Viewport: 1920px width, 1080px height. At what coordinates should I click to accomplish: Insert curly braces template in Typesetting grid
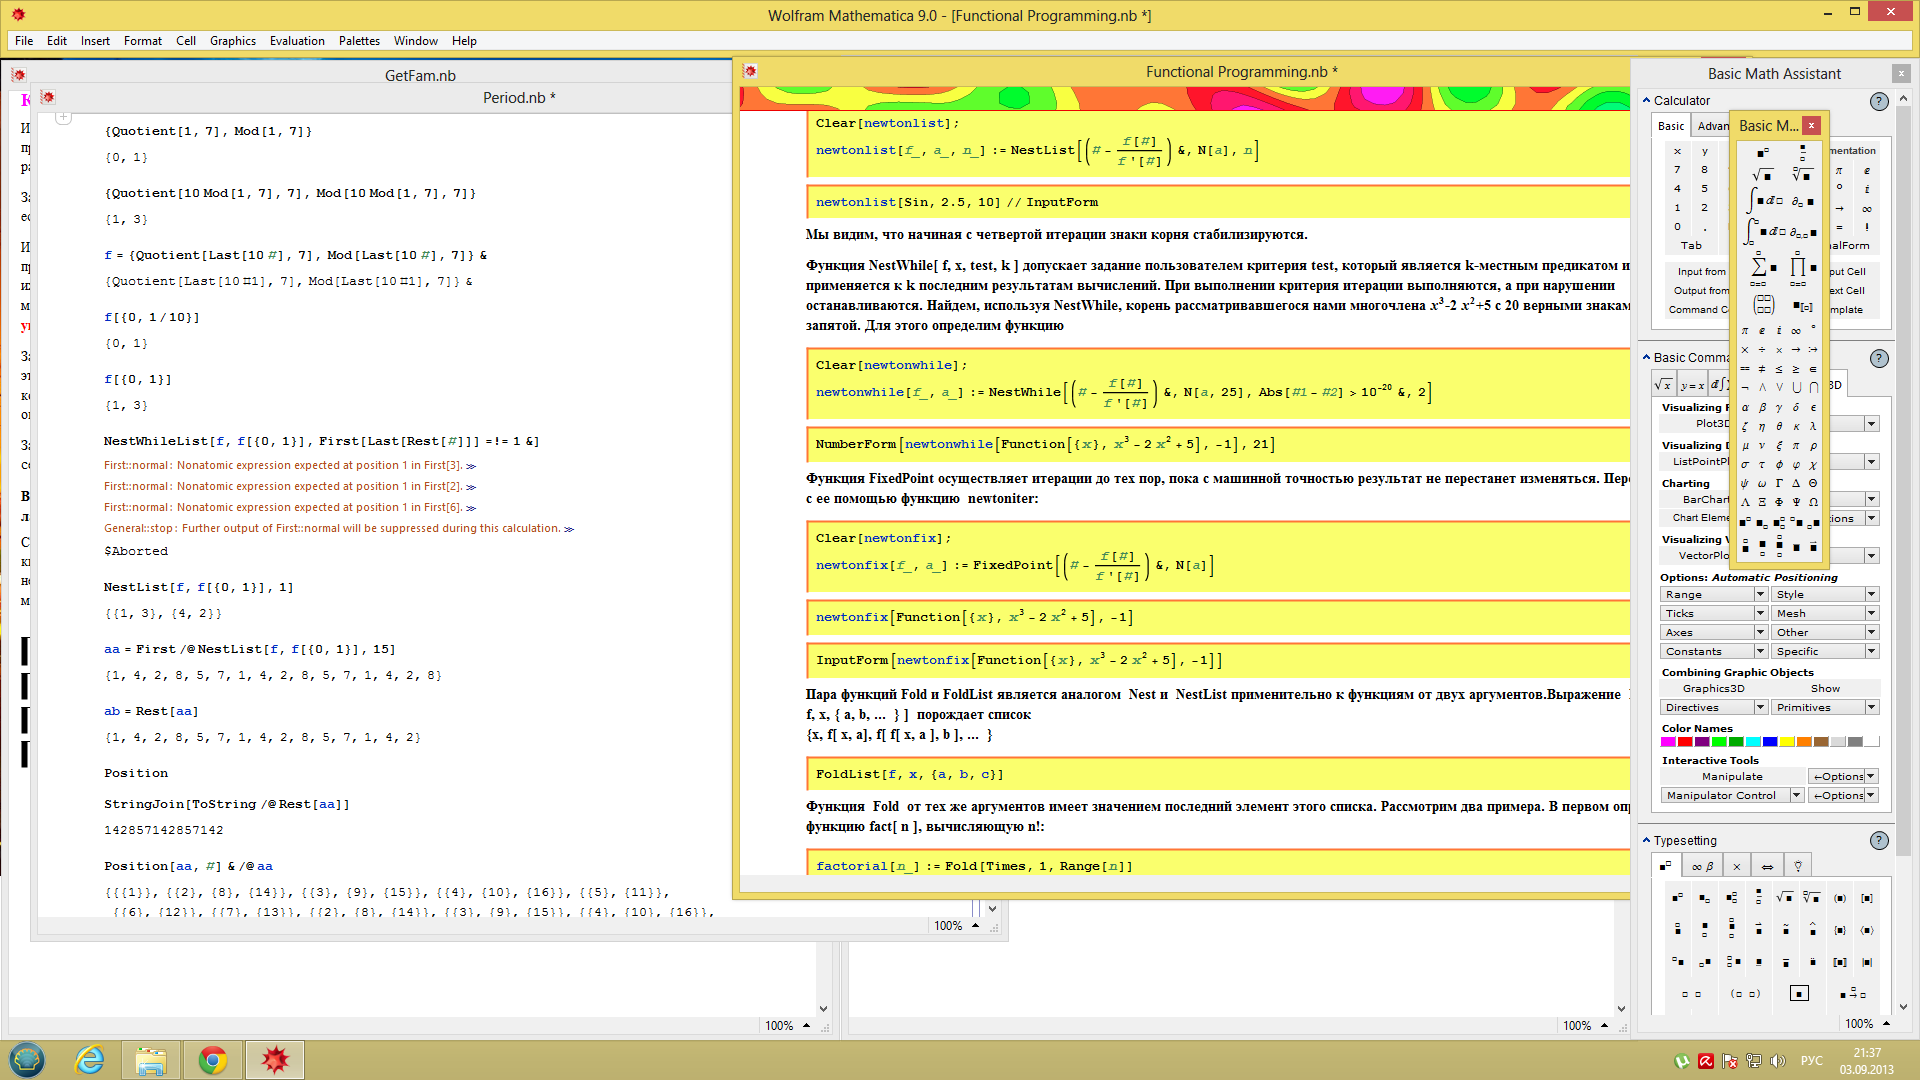pos(1840,930)
